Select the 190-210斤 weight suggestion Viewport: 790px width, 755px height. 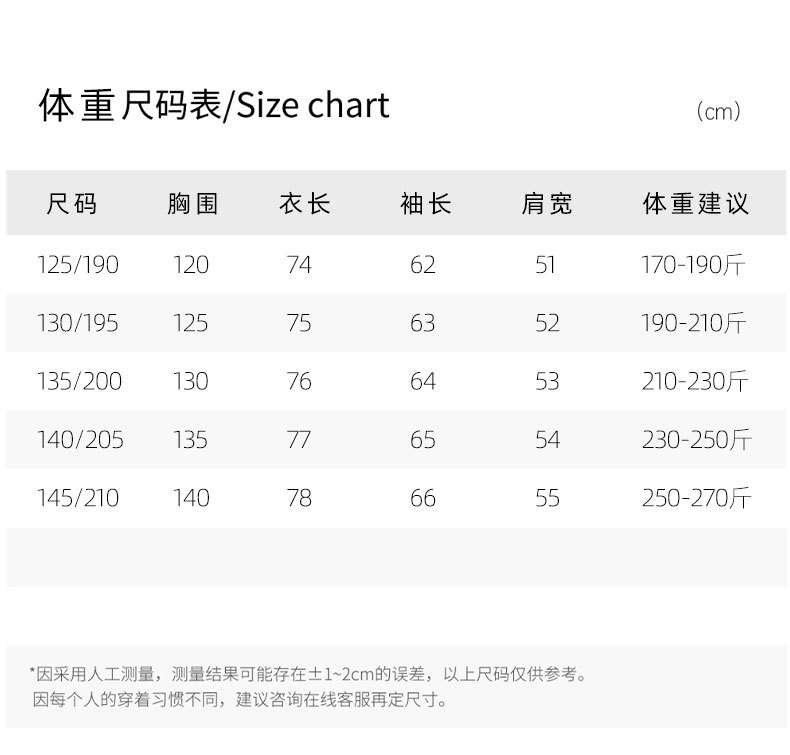pos(694,323)
